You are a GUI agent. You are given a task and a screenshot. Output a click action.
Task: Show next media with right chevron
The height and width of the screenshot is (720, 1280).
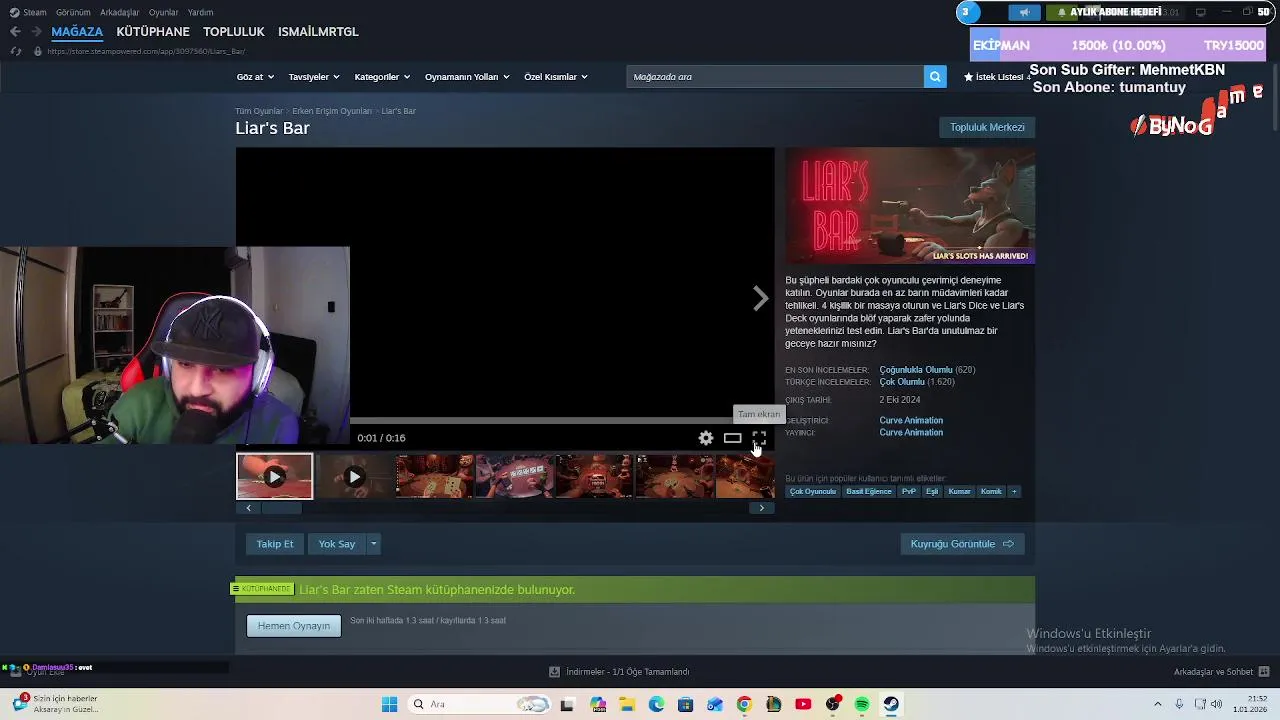[761, 298]
